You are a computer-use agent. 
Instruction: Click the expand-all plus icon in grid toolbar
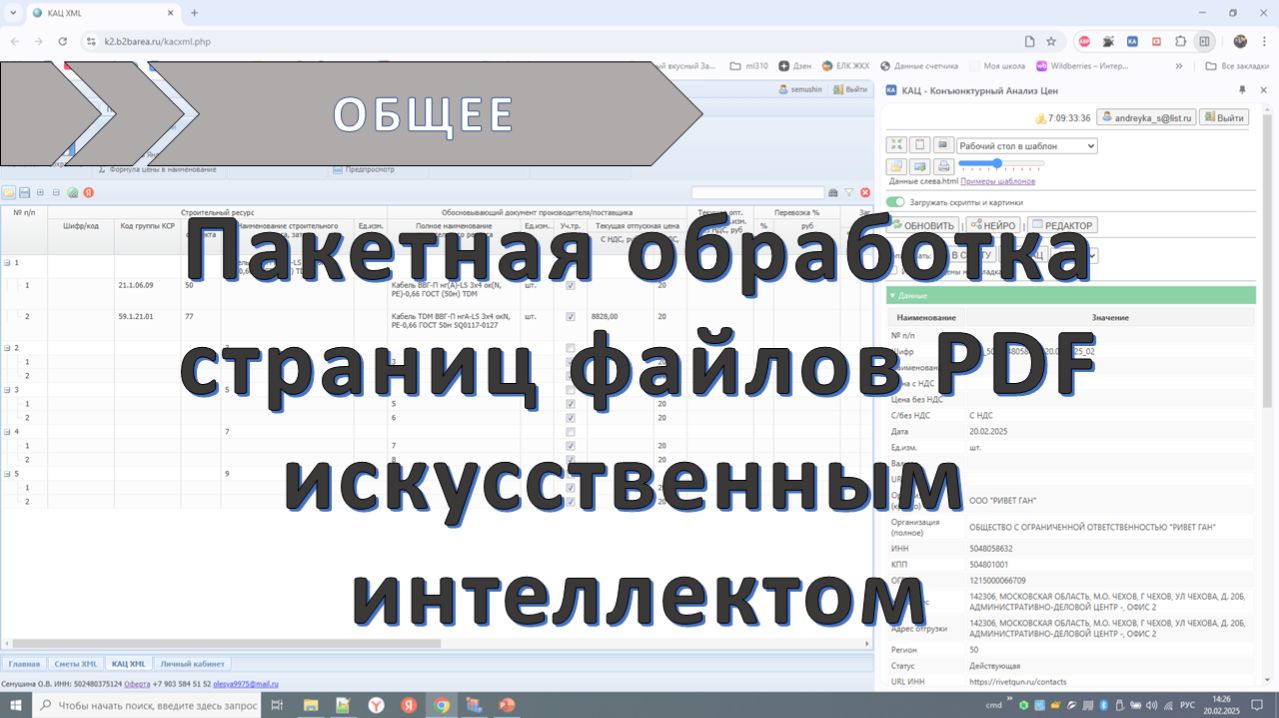tap(40, 192)
